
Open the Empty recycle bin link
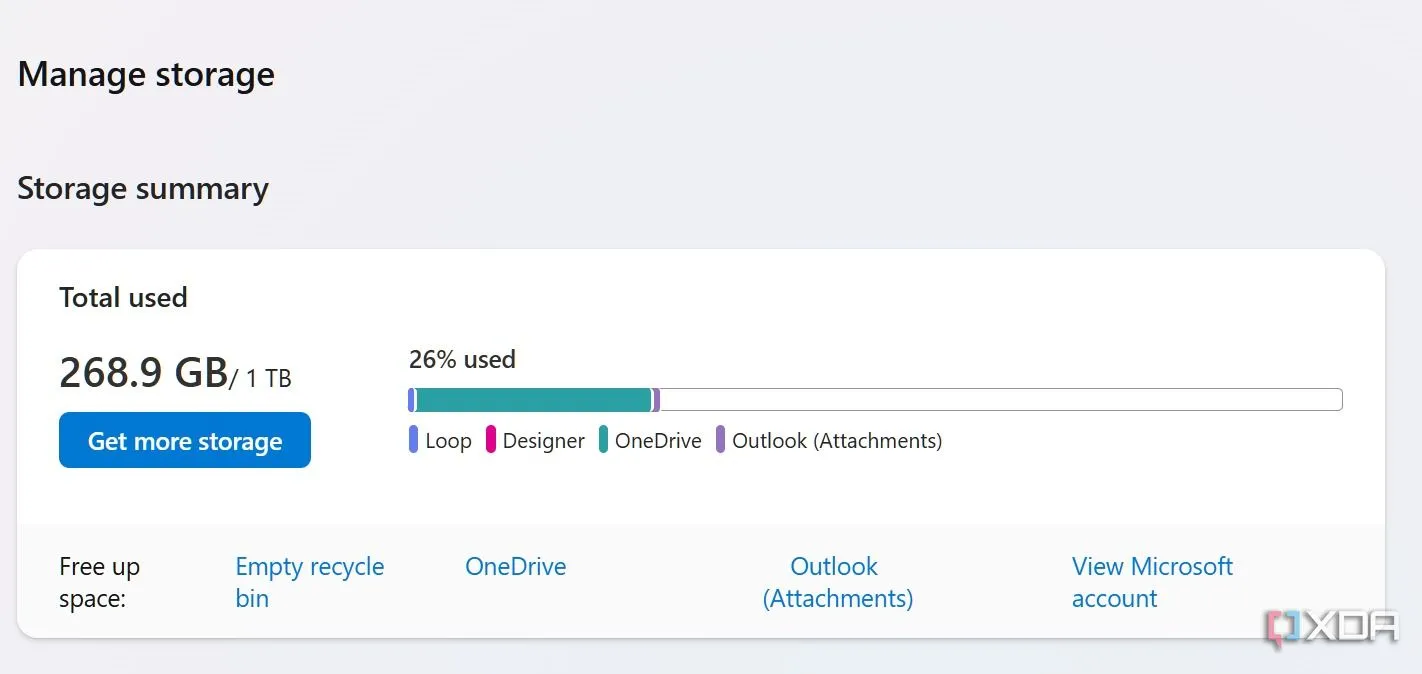pos(310,582)
